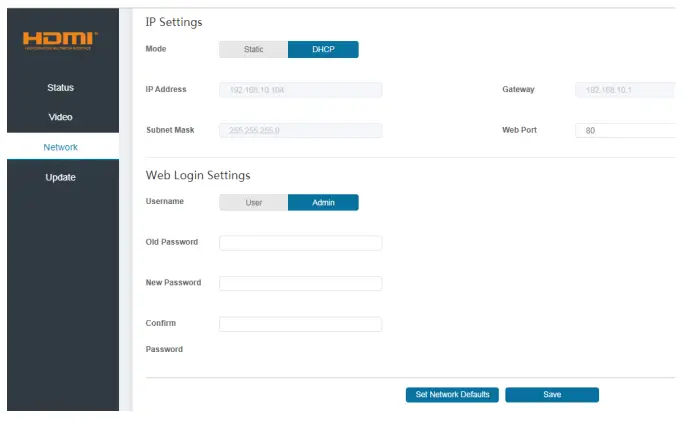698x421 pixels.
Task: Open the Update page
Action: 60,178
